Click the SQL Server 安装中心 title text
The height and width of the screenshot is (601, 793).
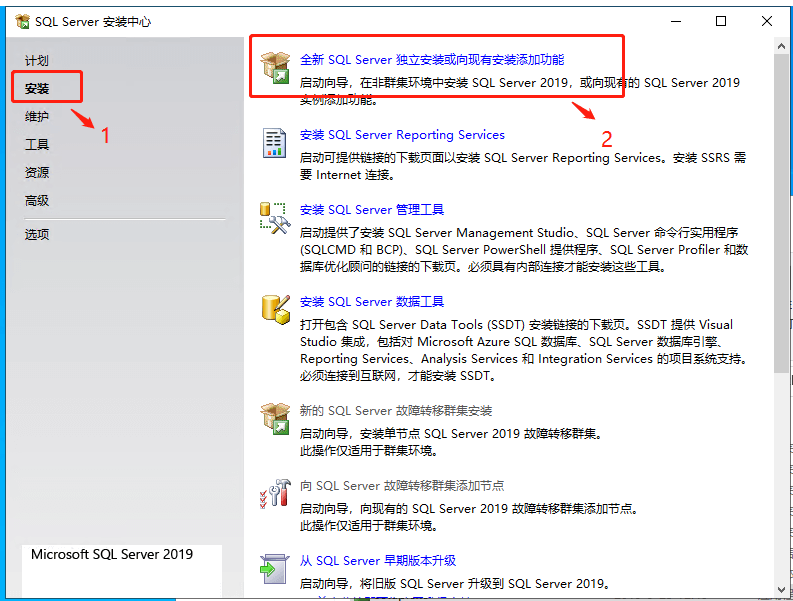[x=93, y=22]
